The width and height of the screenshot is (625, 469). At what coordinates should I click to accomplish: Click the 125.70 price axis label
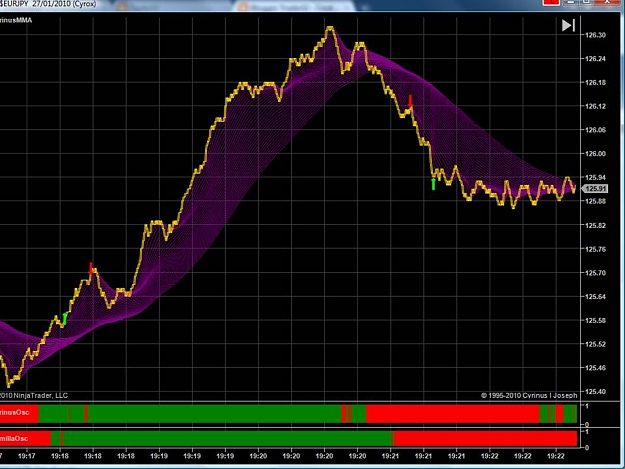tap(595, 273)
